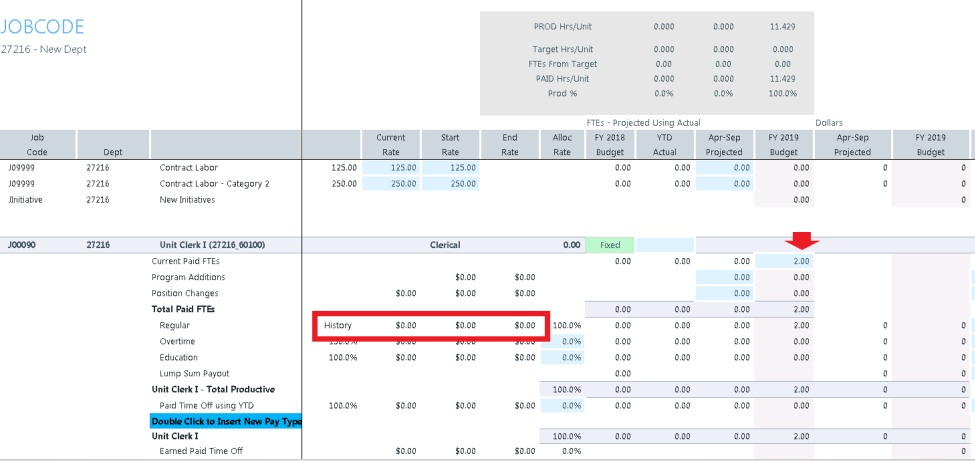The height and width of the screenshot is (461, 975).
Task: Select the green Fixed cell
Action: pyautogui.click(x=609, y=244)
